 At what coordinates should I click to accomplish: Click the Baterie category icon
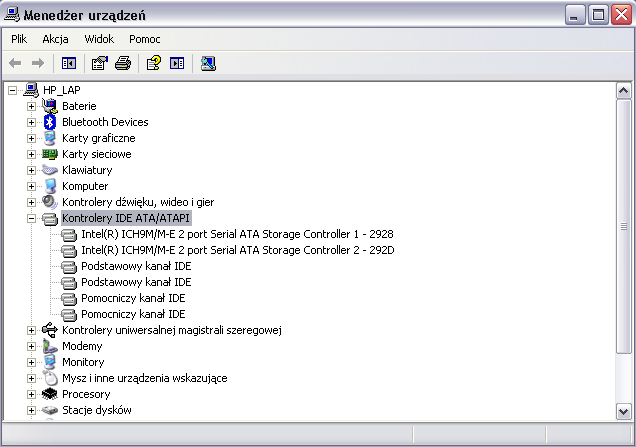[49, 106]
